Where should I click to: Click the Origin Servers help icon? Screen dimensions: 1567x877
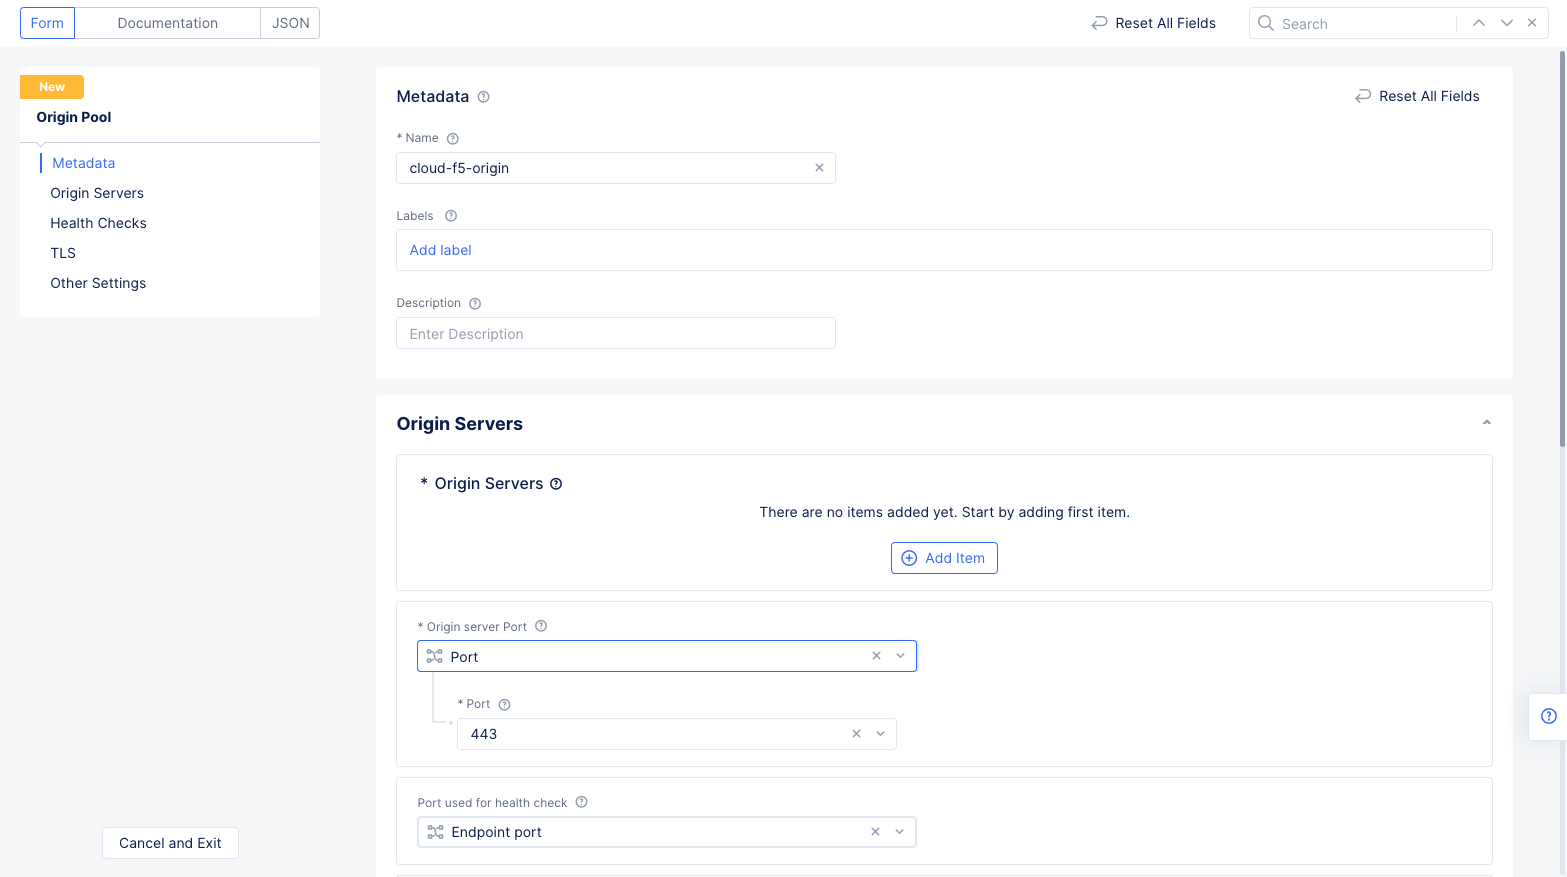(556, 484)
